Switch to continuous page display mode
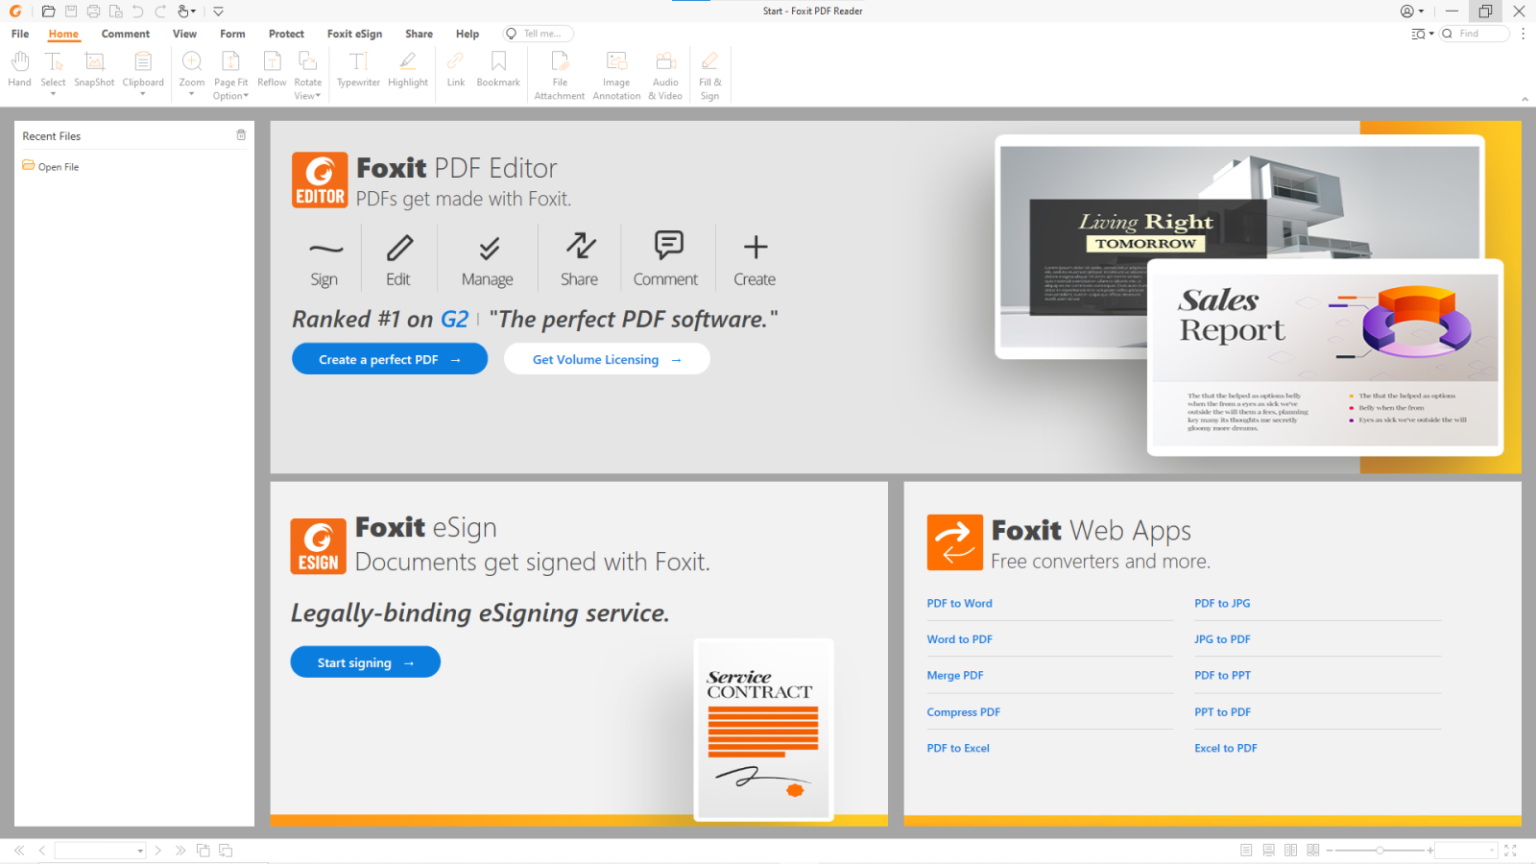The width and height of the screenshot is (1536, 864). (x=1268, y=849)
